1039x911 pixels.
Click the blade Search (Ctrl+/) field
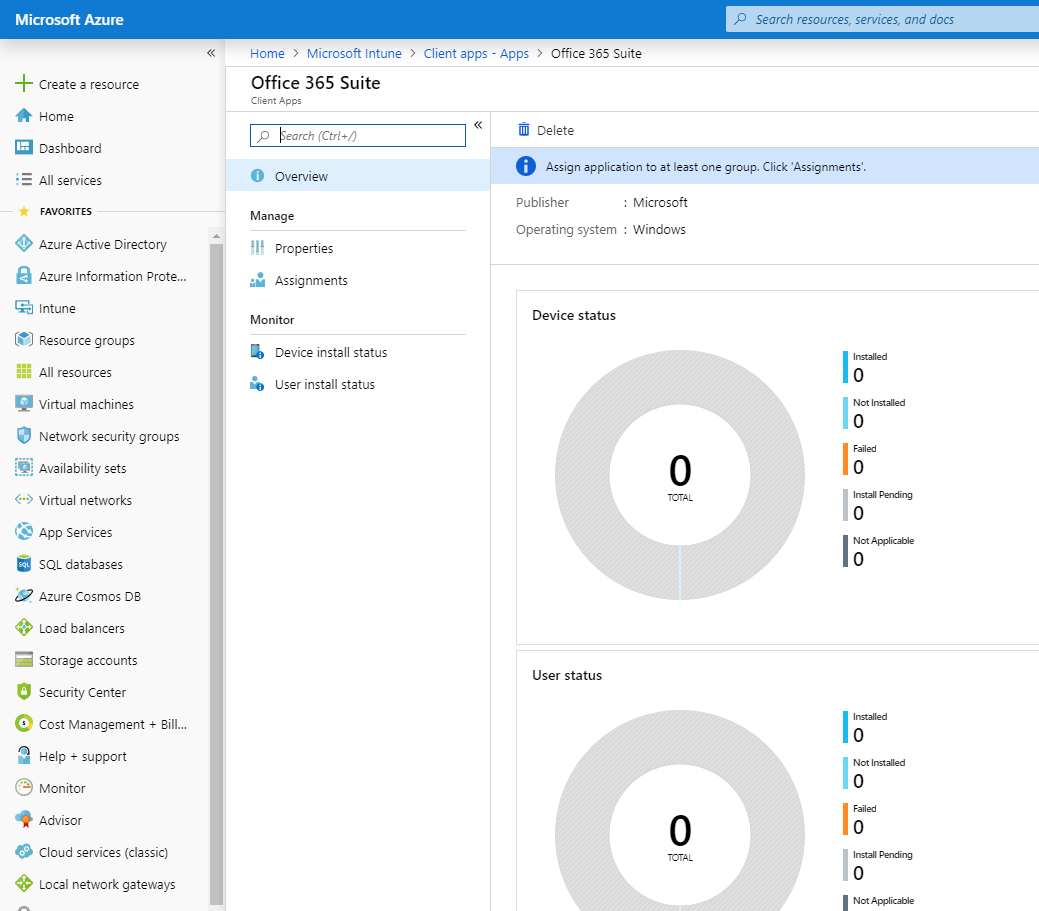tap(368, 136)
